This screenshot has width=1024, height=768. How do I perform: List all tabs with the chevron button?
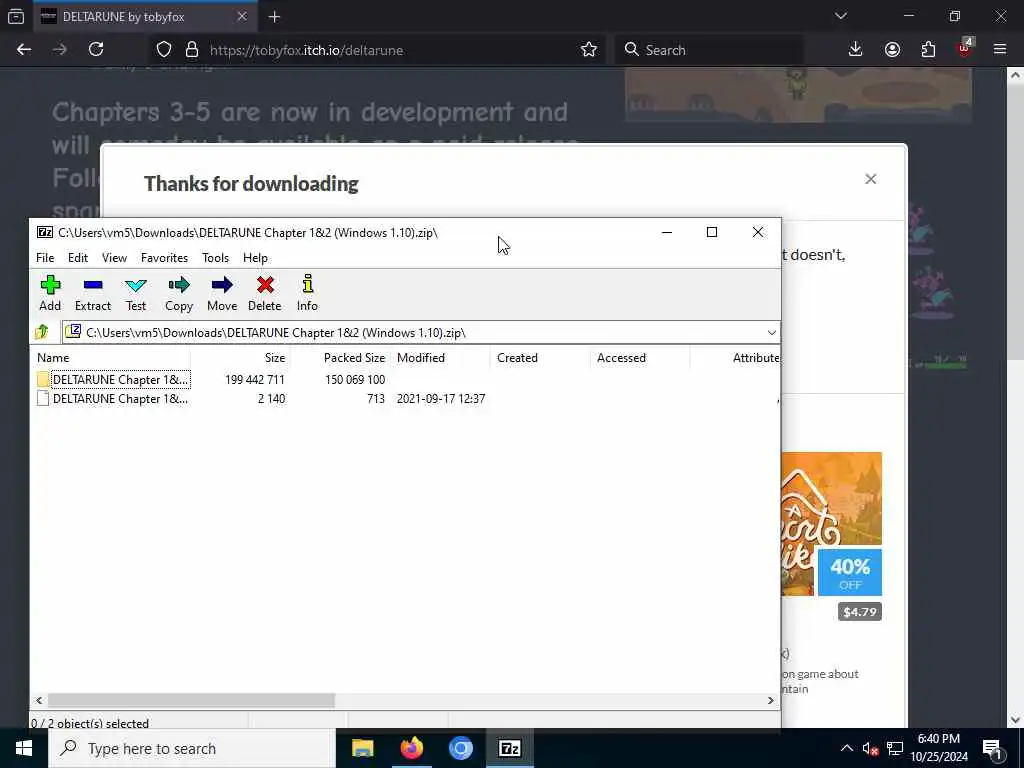click(x=840, y=16)
